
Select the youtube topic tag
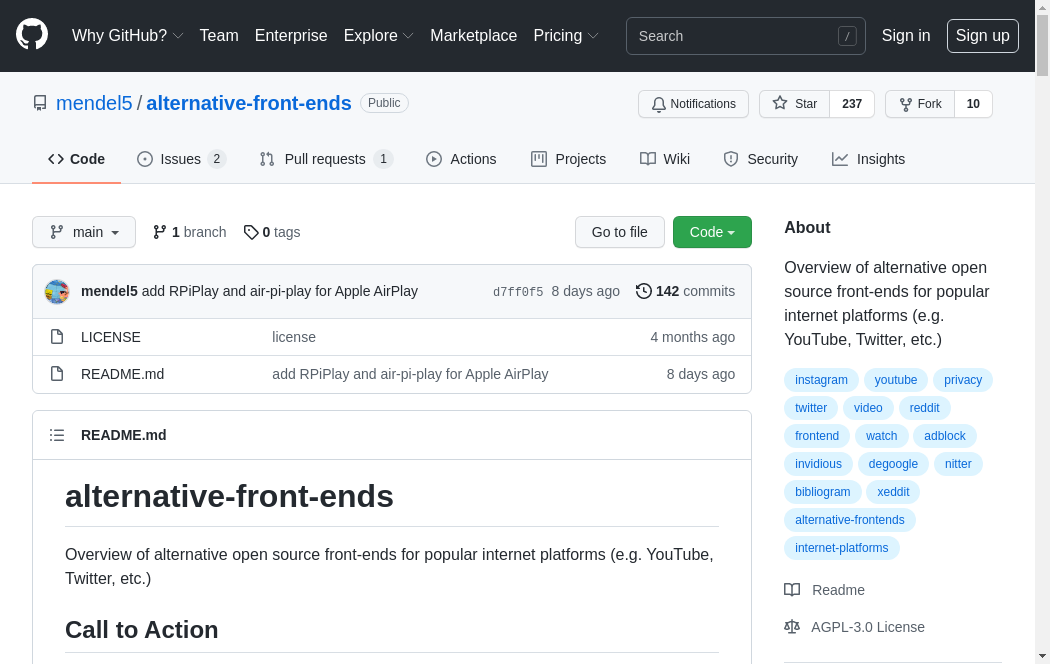(895, 380)
